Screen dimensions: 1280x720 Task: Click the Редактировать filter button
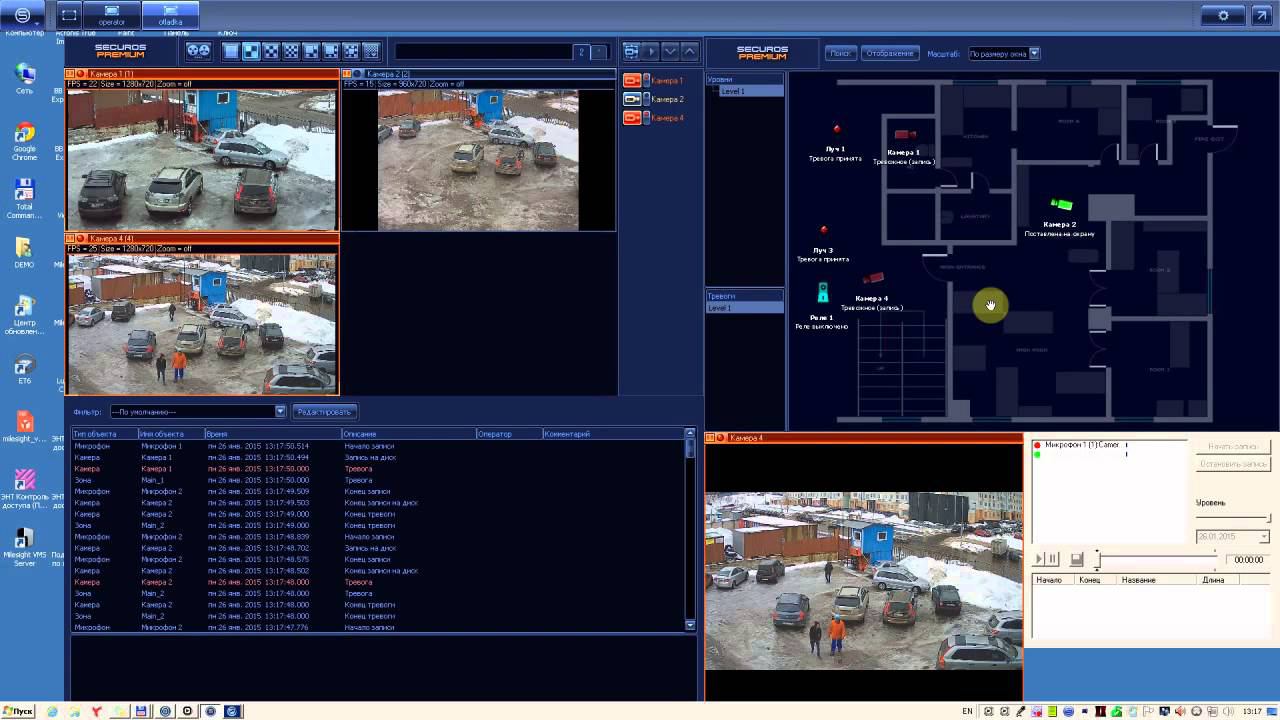324,412
